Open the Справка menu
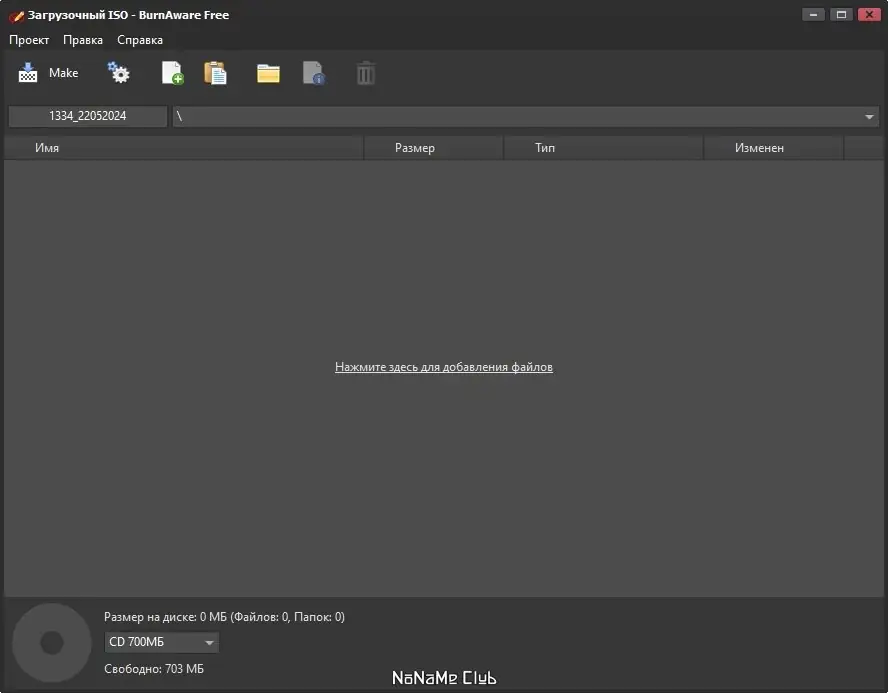888x693 pixels. point(140,40)
